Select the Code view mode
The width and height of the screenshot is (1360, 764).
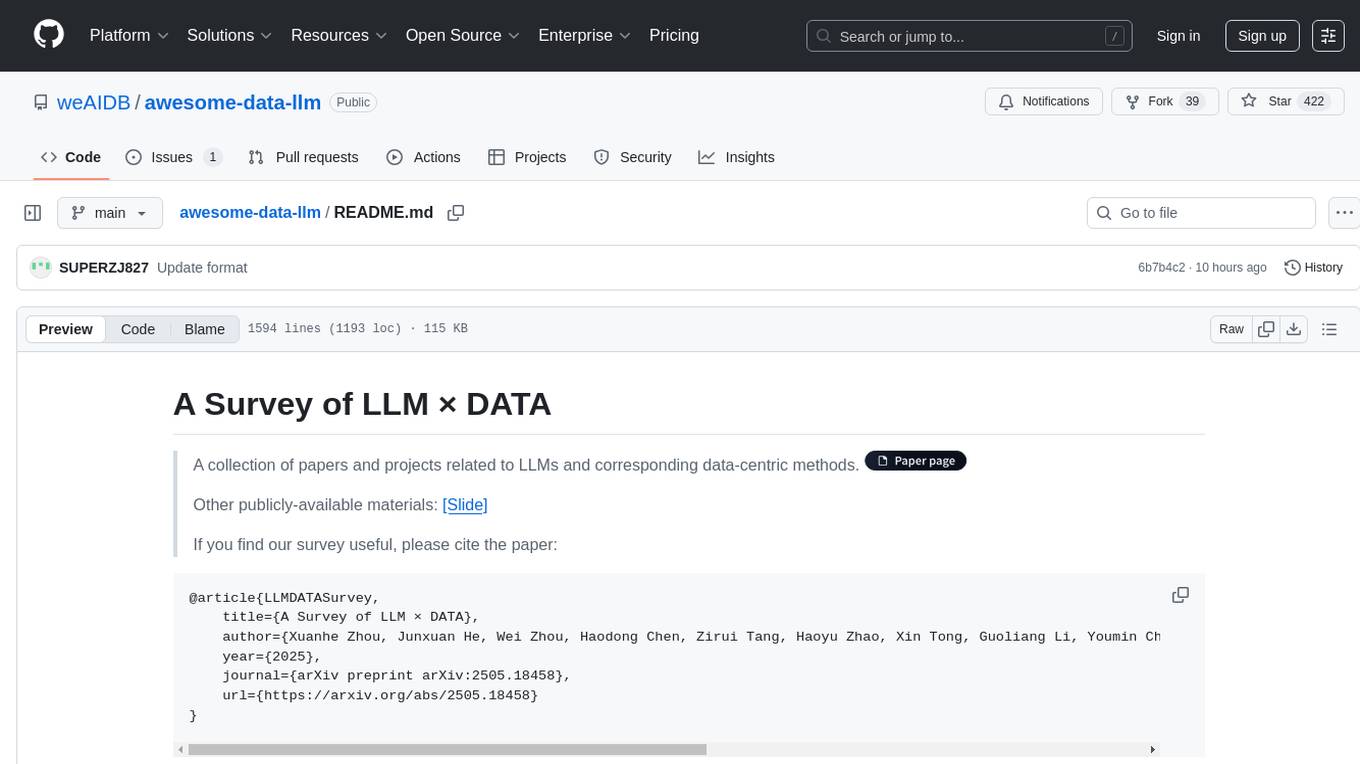point(138,329)
